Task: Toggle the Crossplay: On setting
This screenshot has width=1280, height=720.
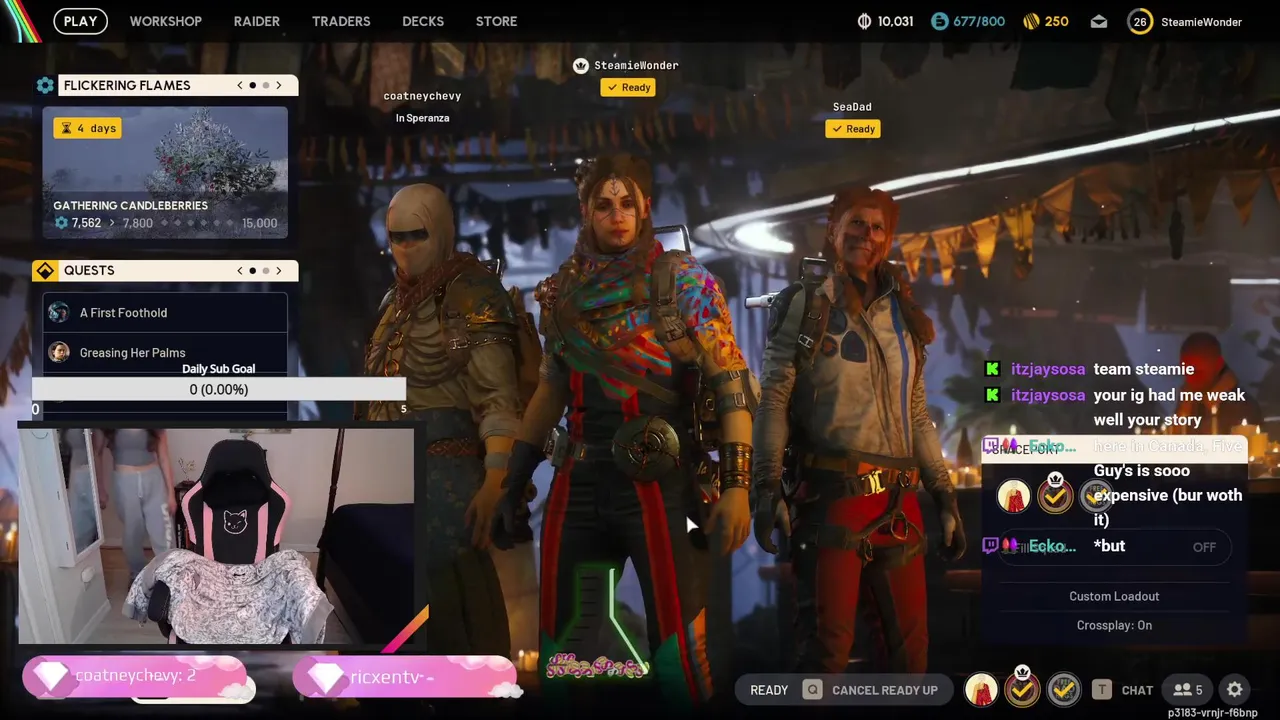Action: [1114, 625]
